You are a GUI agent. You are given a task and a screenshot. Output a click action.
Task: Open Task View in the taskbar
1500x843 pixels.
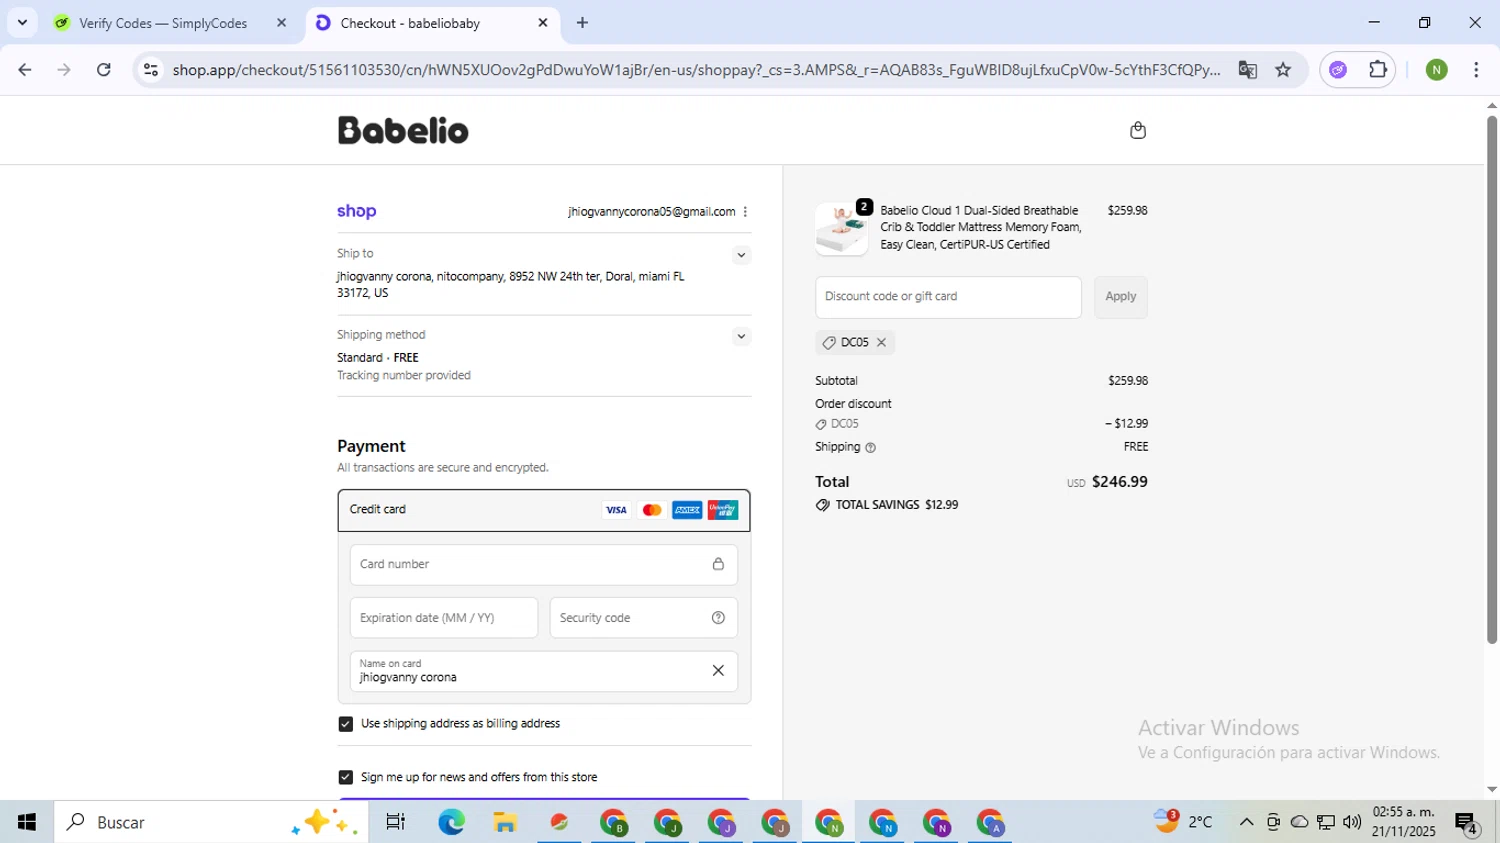coord(396,822)
